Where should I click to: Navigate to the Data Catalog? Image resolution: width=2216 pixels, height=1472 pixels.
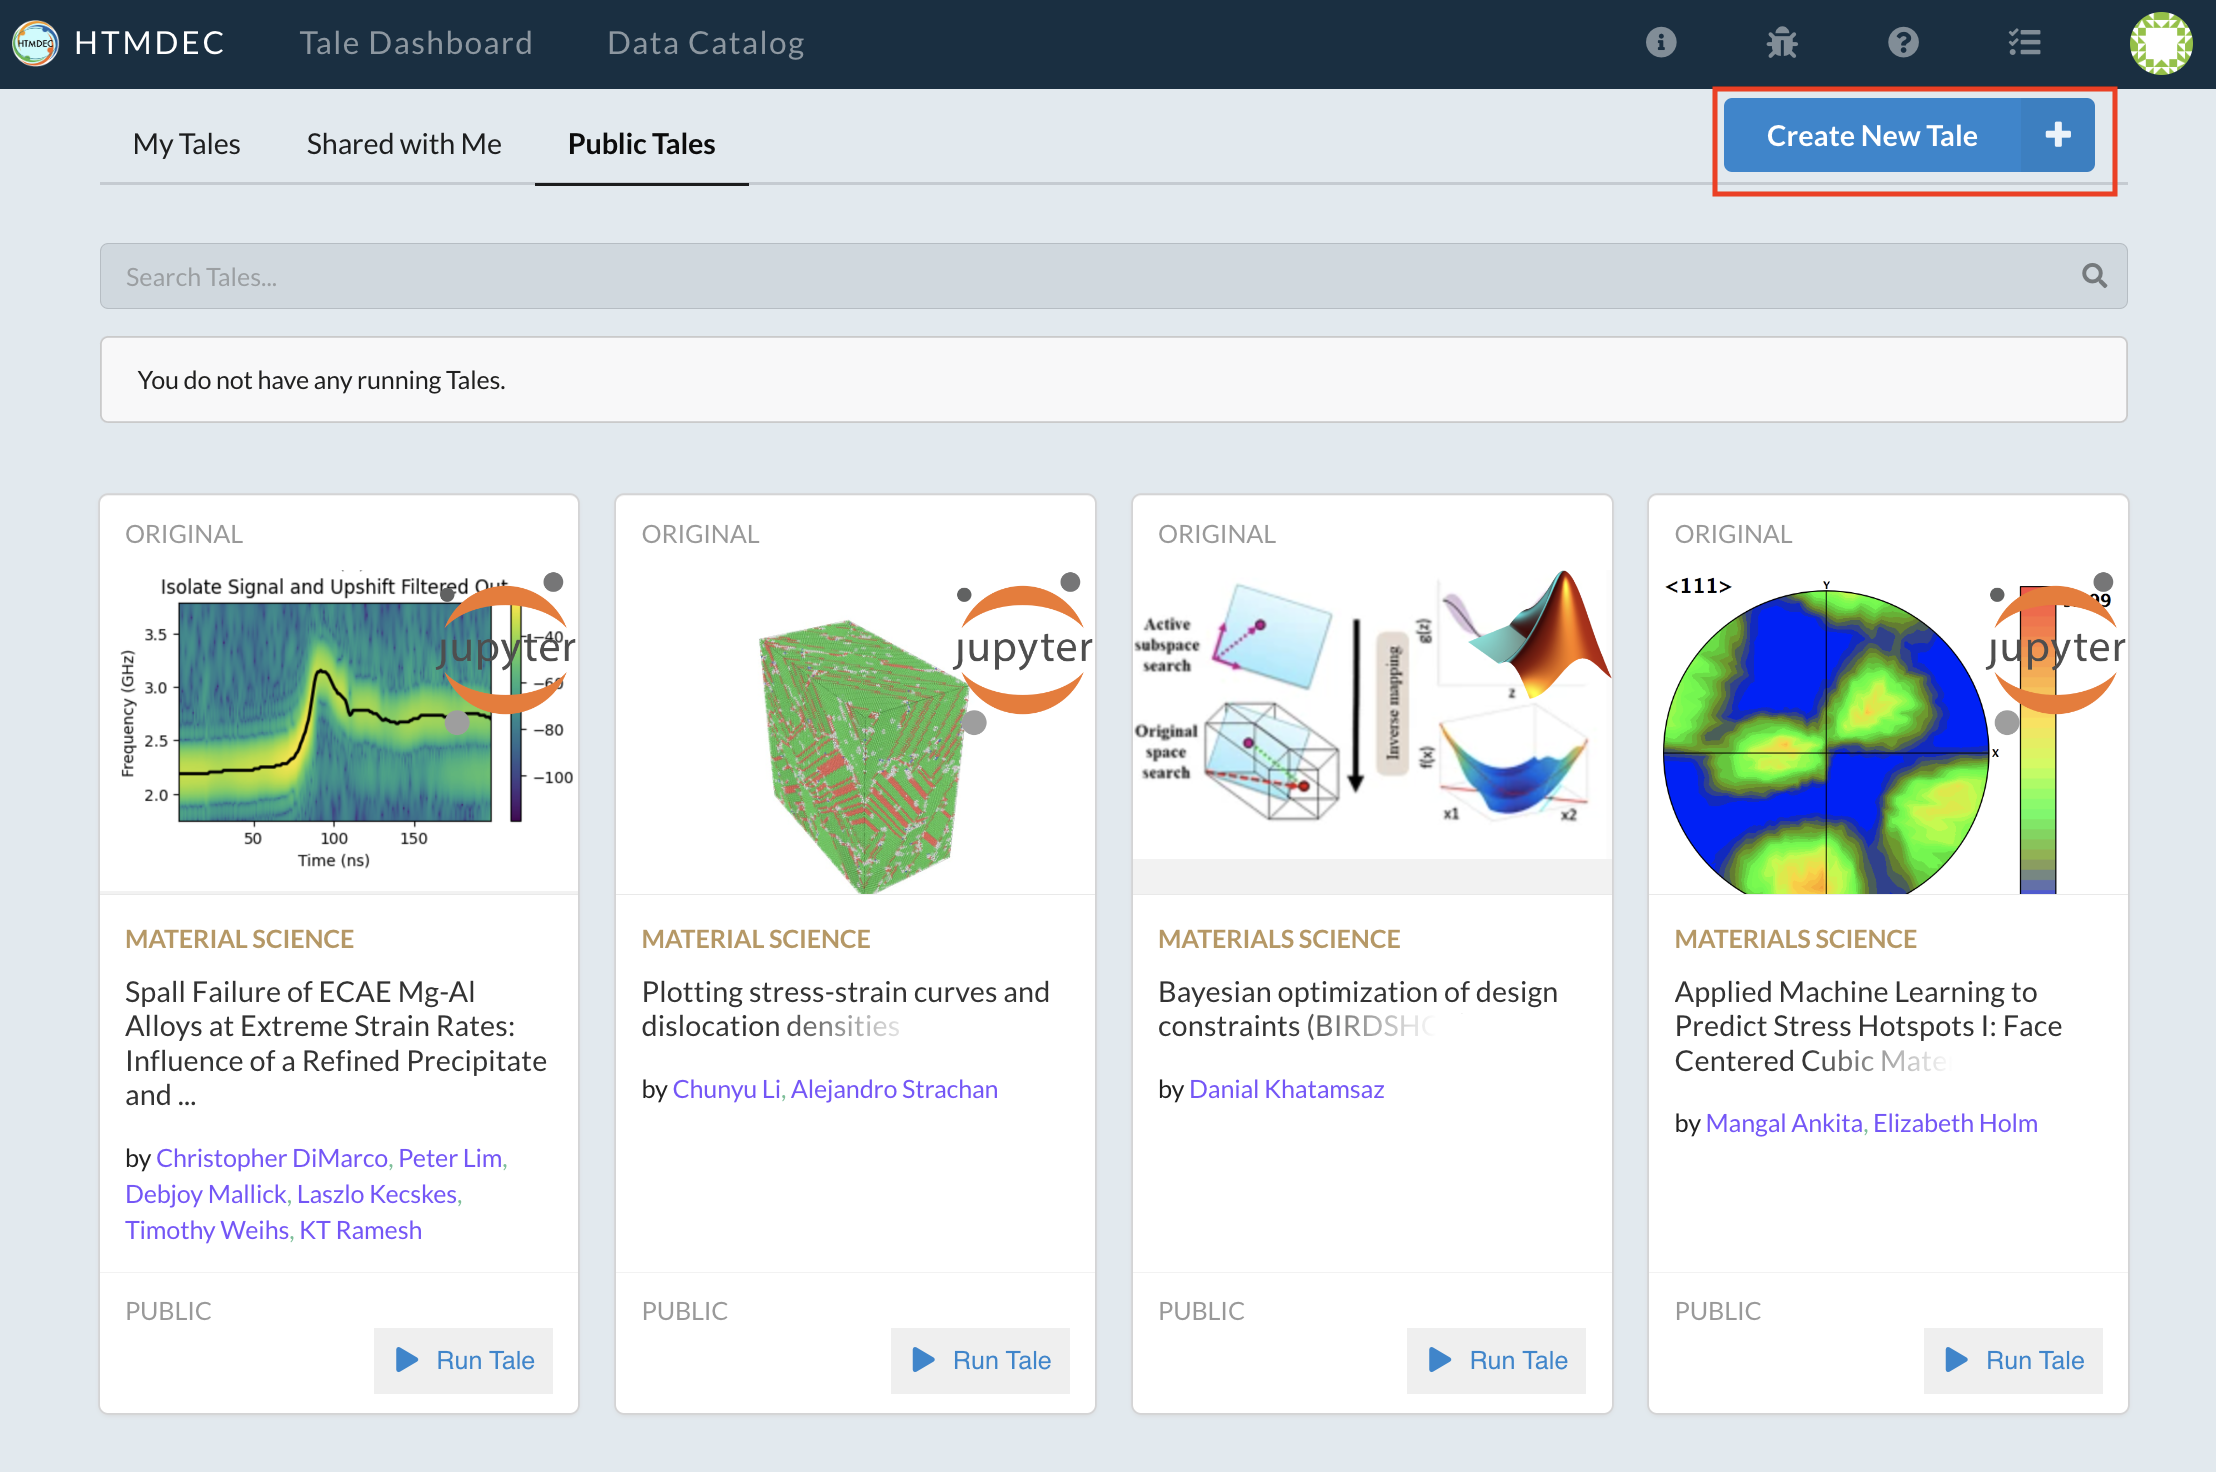pos(705,42)
